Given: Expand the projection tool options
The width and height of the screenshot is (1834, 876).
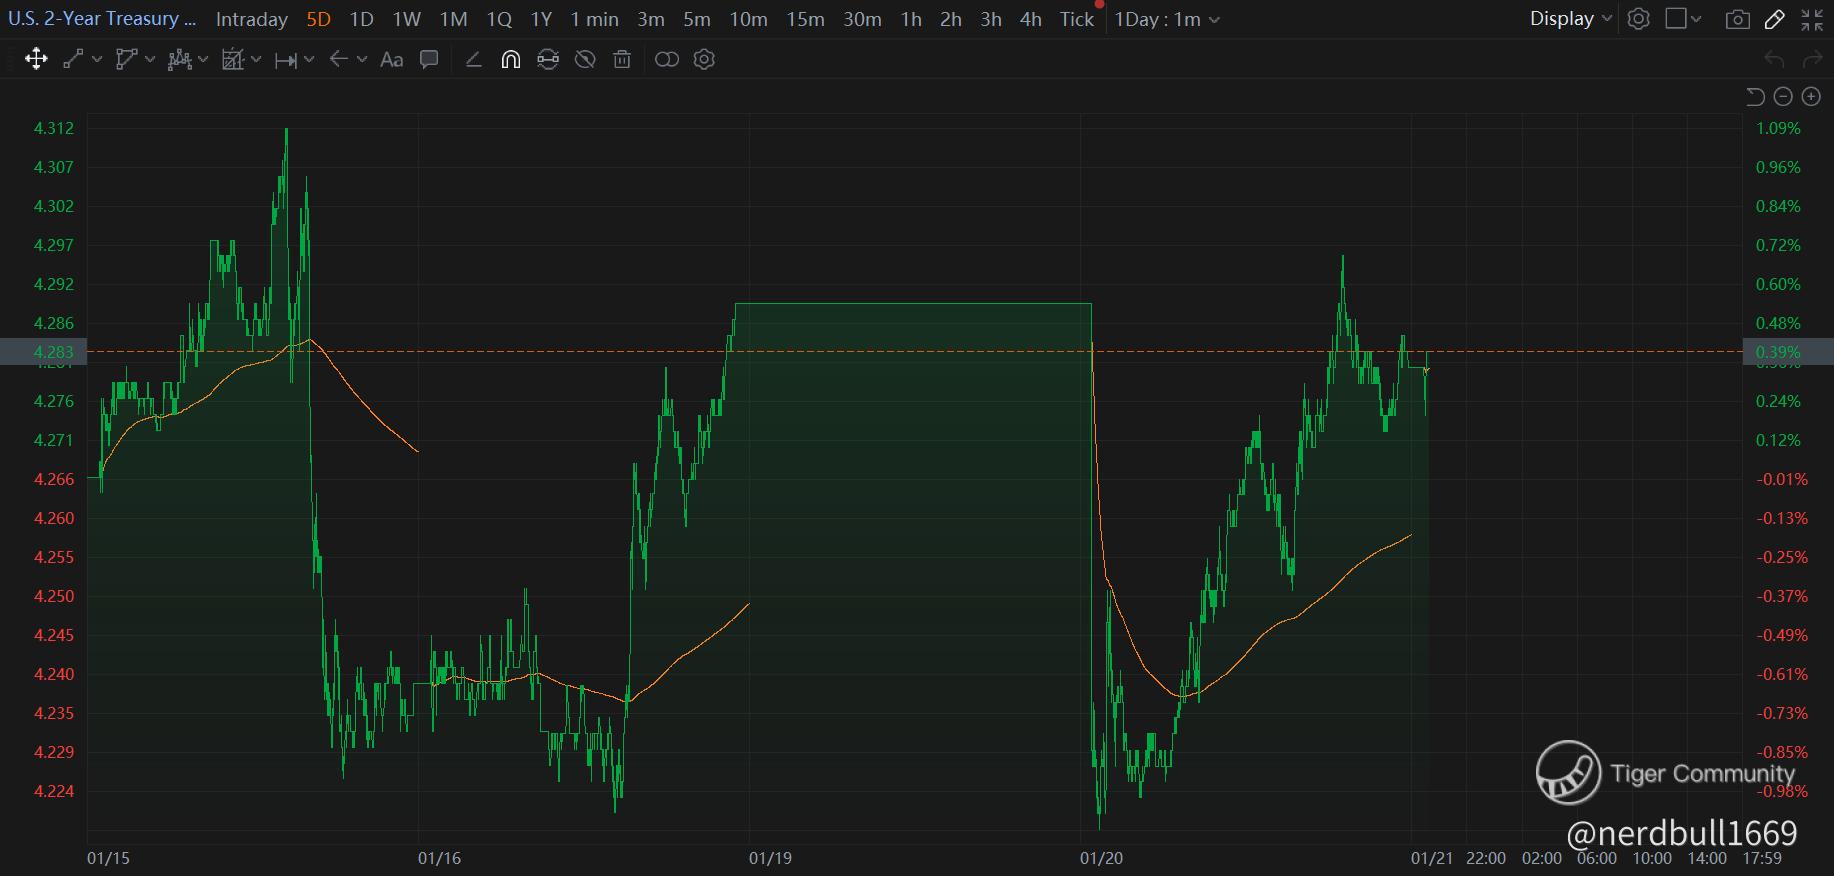Looking at the screenshot, I should click(x=256, y=60).
